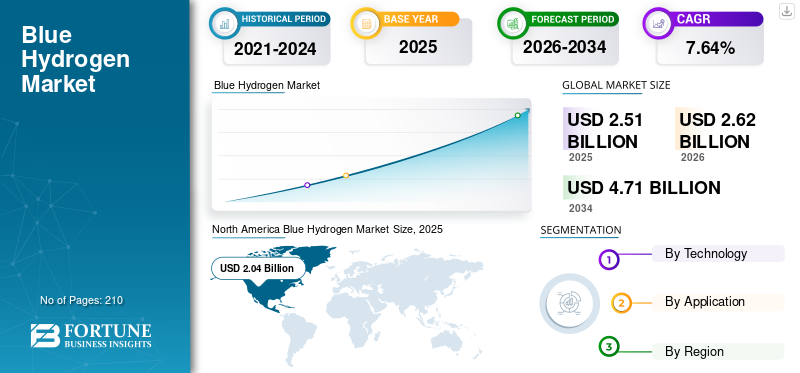Click the orange marker on growth chart
Screen dimensions: 800x373
(x=346, y=176)
